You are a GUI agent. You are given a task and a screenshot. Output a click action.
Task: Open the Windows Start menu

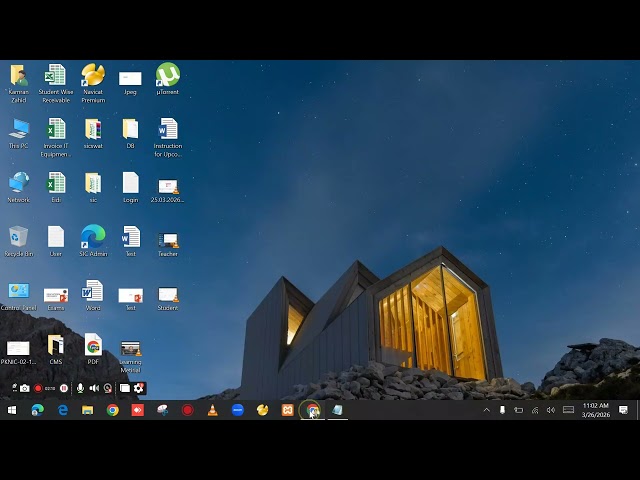(12, 410)
